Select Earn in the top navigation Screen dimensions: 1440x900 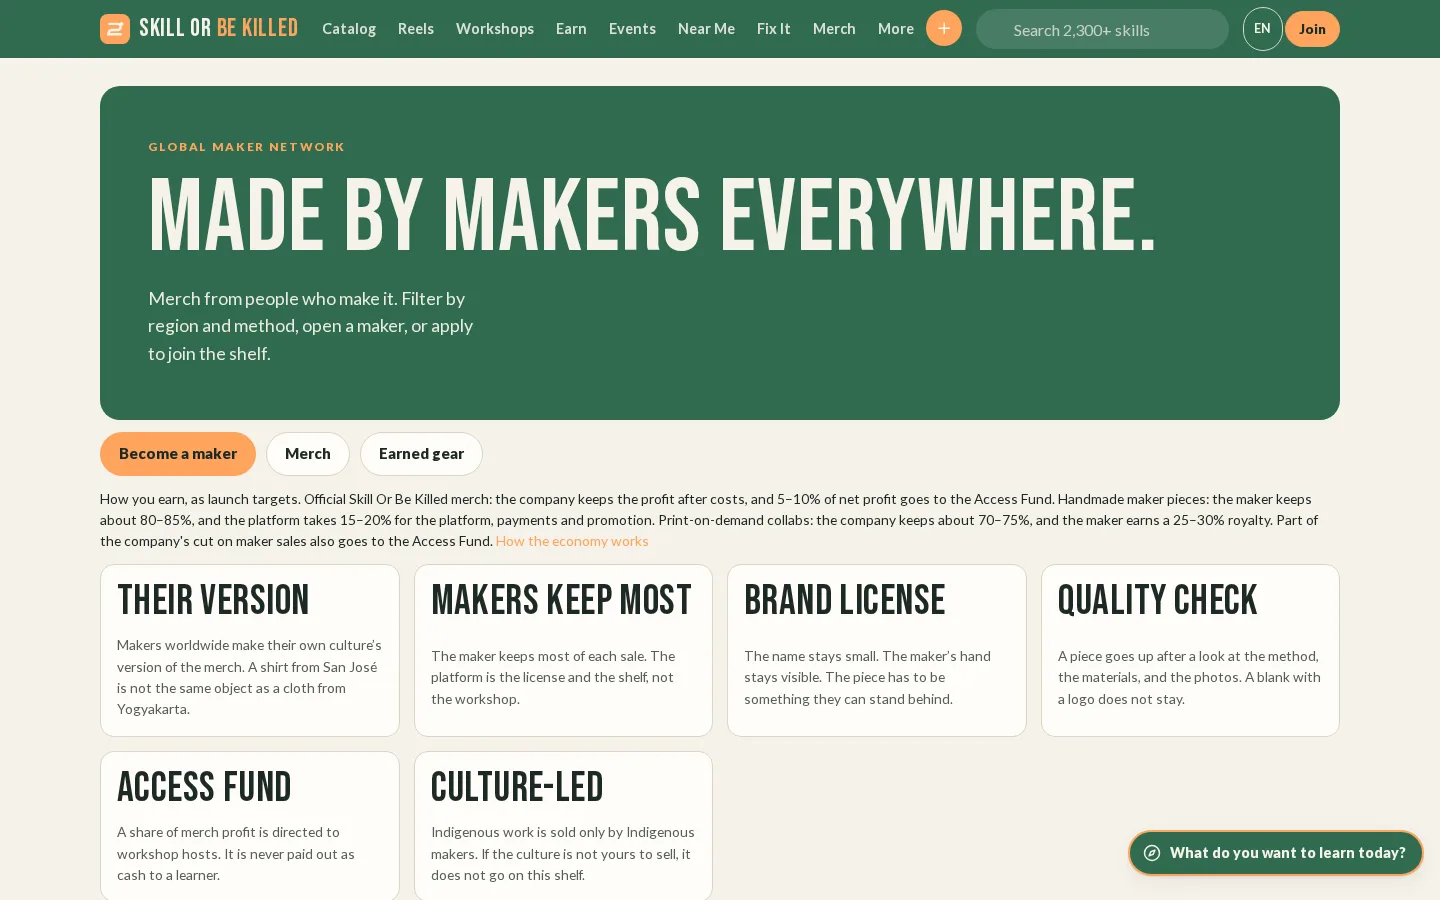pyautogui.click(x=571, y=29)
